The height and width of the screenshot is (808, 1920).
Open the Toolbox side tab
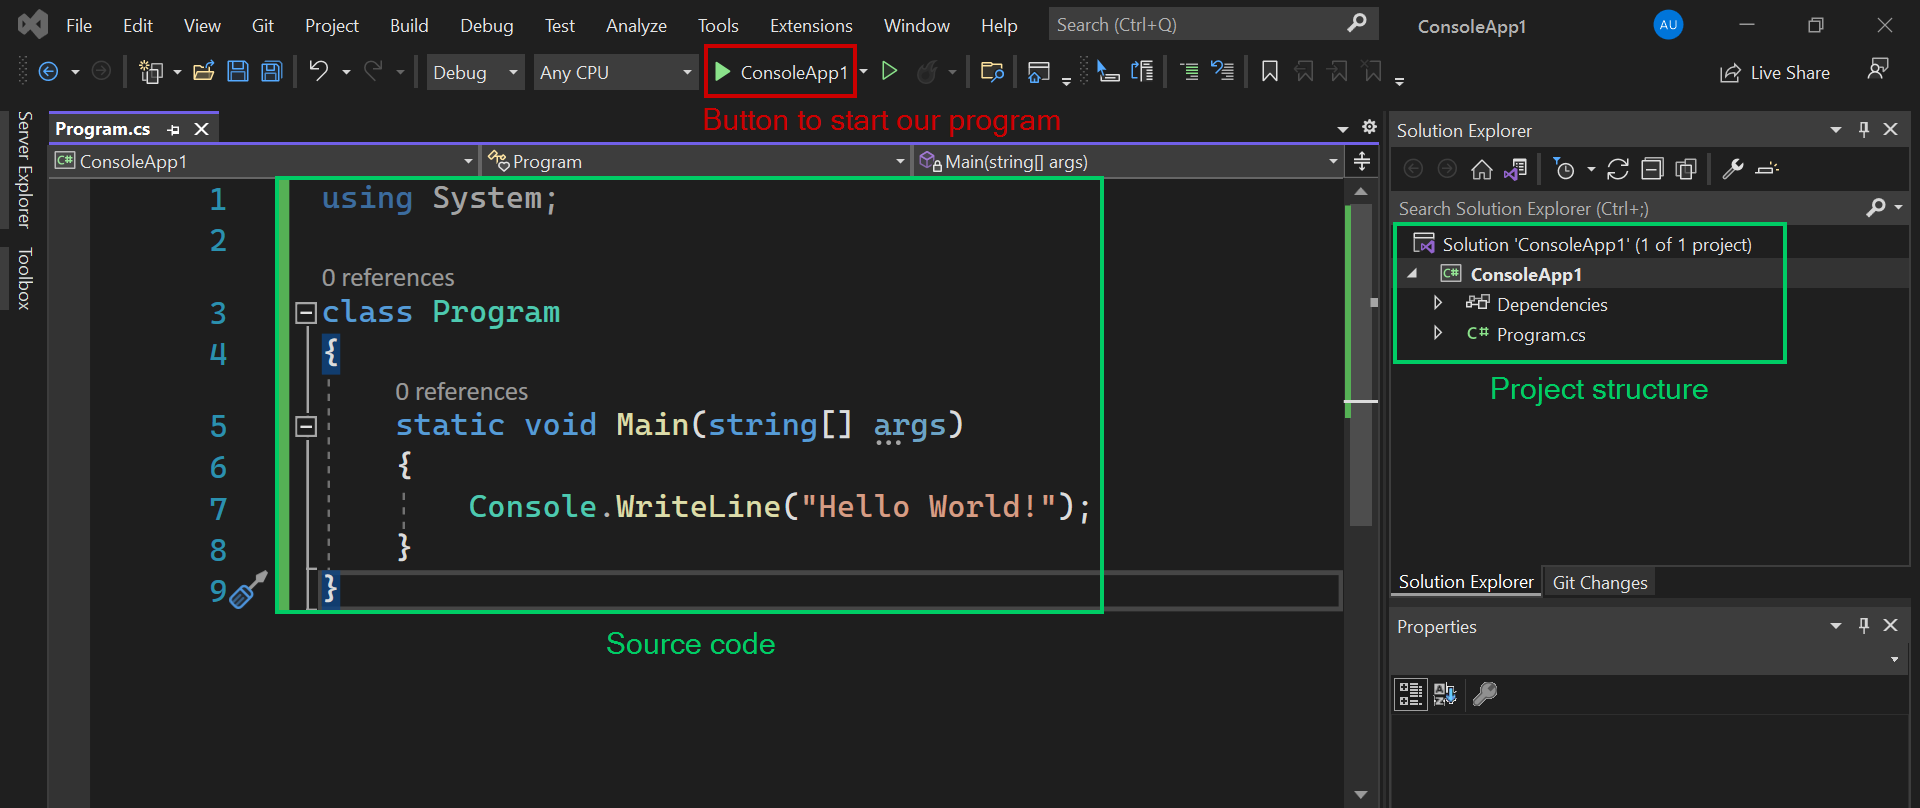(25, 279)
